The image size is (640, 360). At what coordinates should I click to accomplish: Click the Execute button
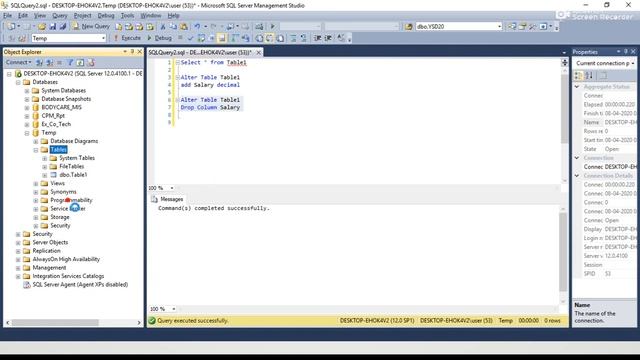click(x=127, y=38)
